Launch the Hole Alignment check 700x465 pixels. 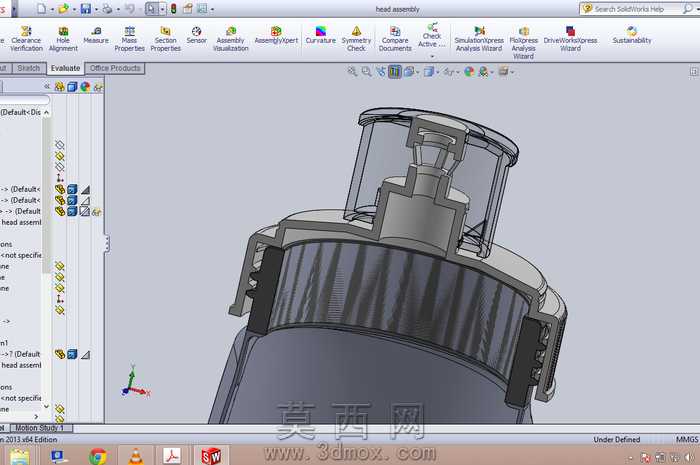pos(63,38)
